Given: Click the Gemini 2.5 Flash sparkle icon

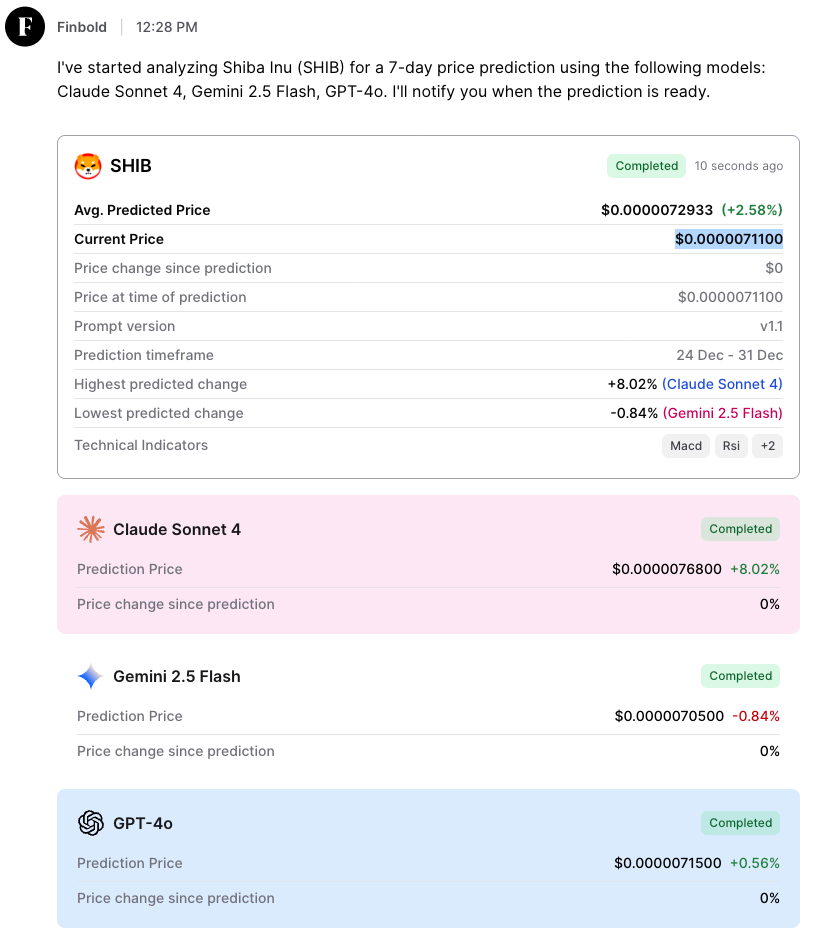Looking at the screenshot, I should point(91,676).
